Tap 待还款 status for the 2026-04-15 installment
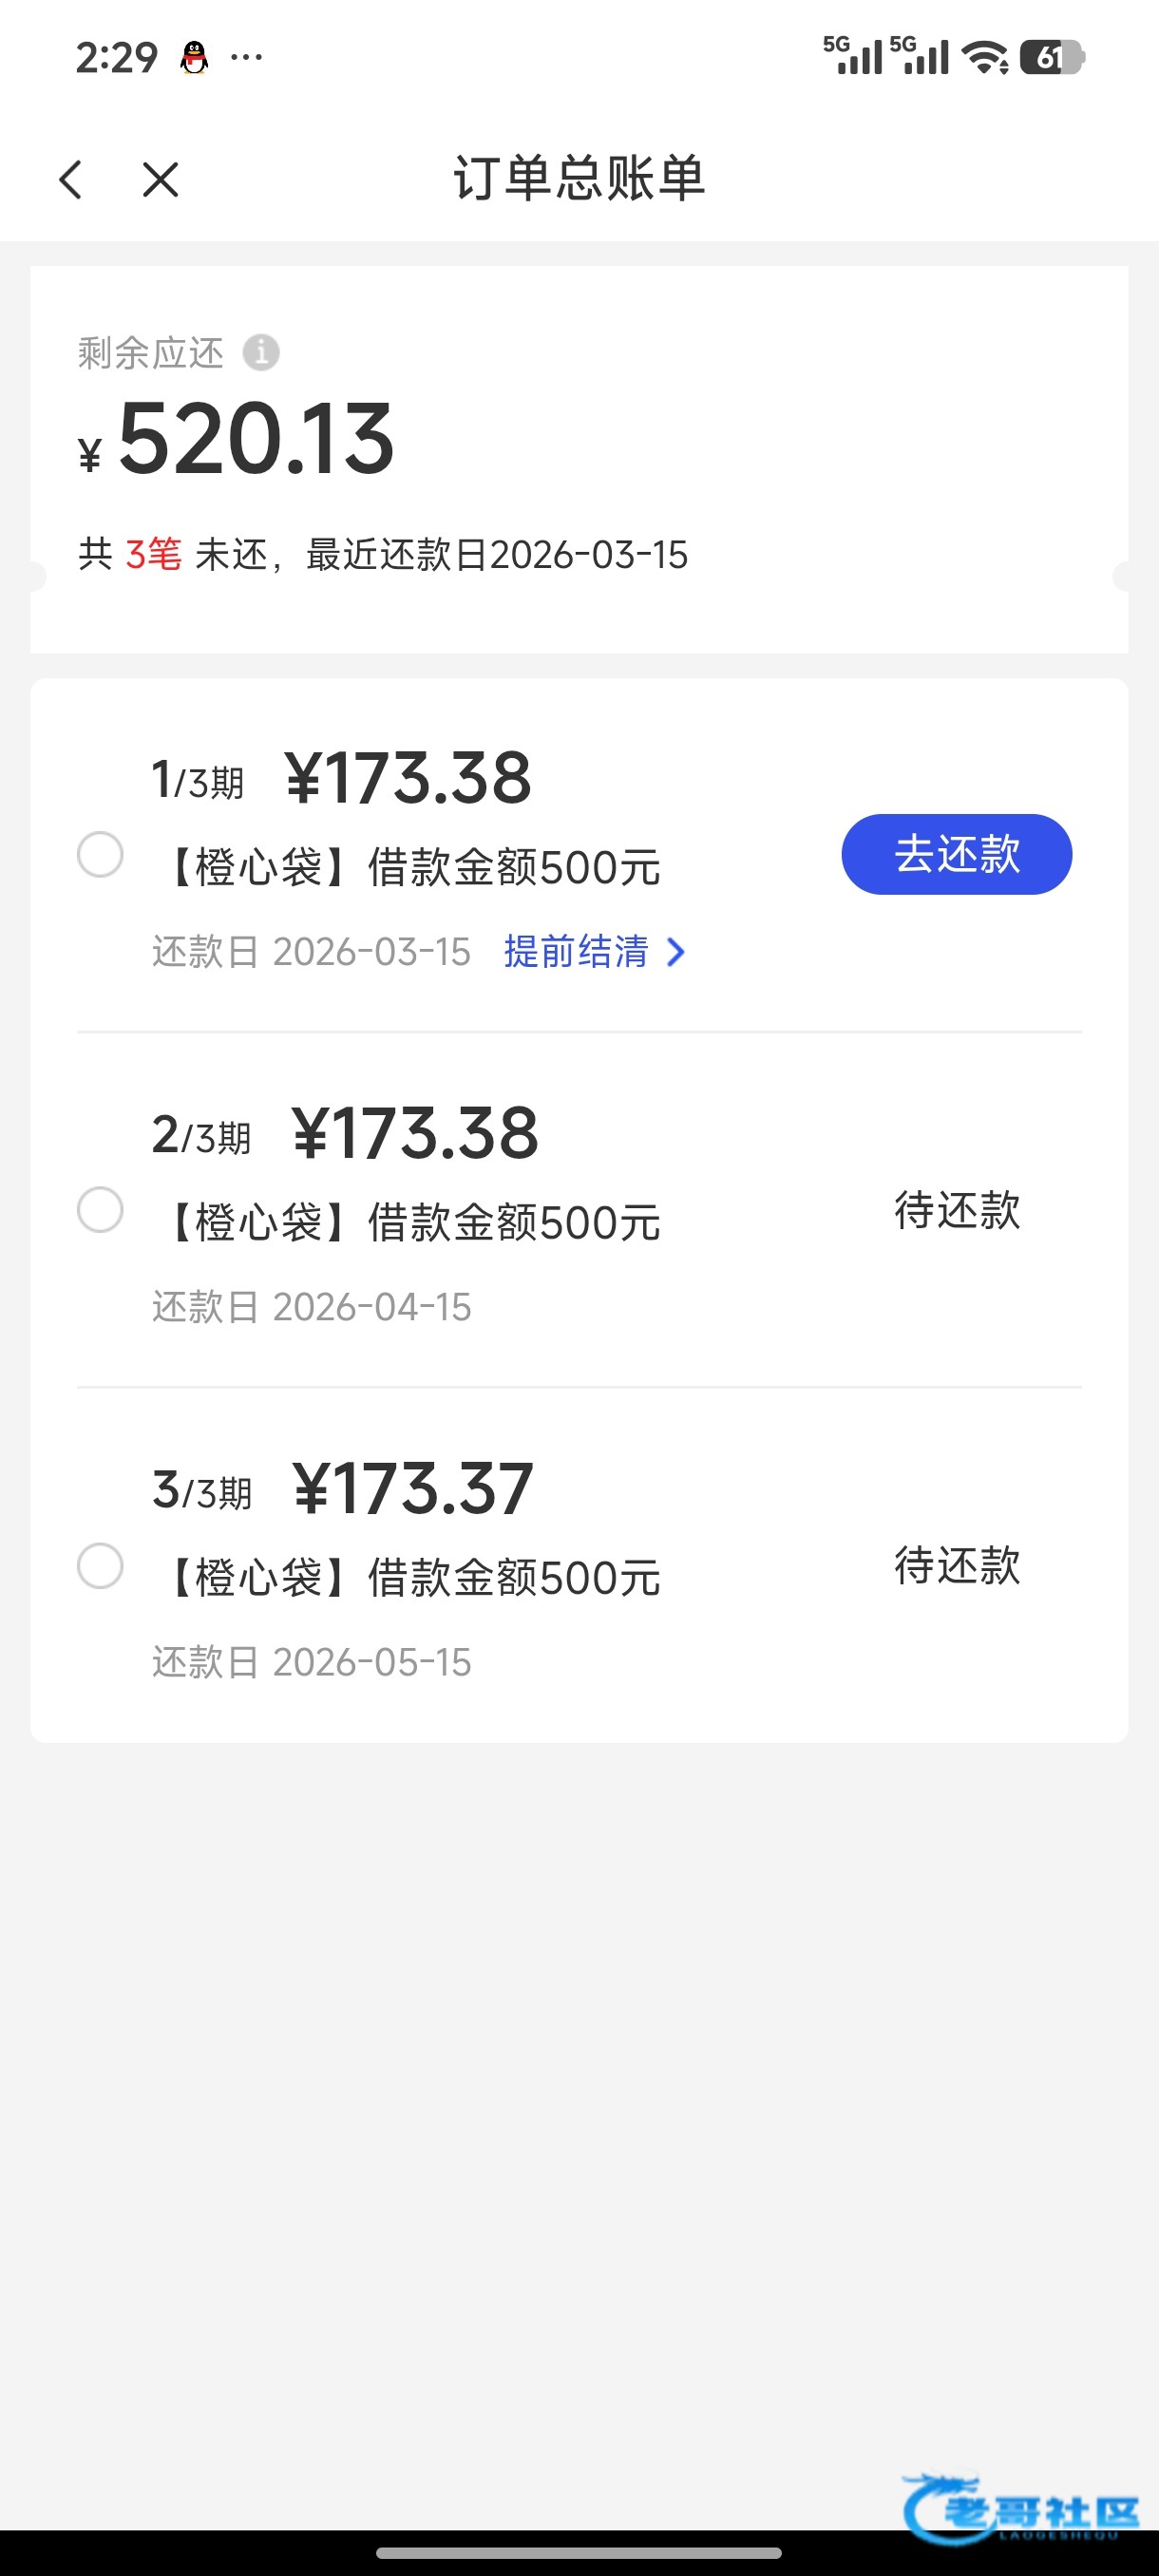The width and height of the screenshot is (1159, 2576). point(957,1209)
